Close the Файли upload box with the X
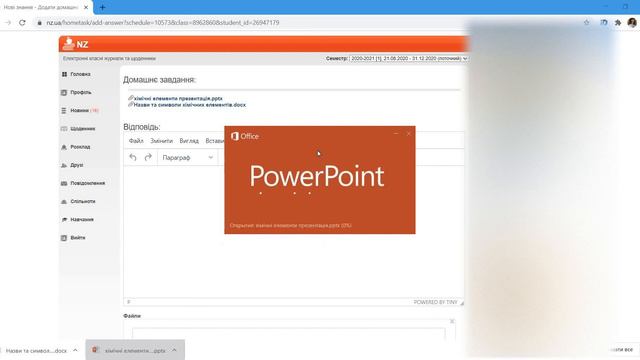This screenshot has width=640, height=360. pos(452,321)
